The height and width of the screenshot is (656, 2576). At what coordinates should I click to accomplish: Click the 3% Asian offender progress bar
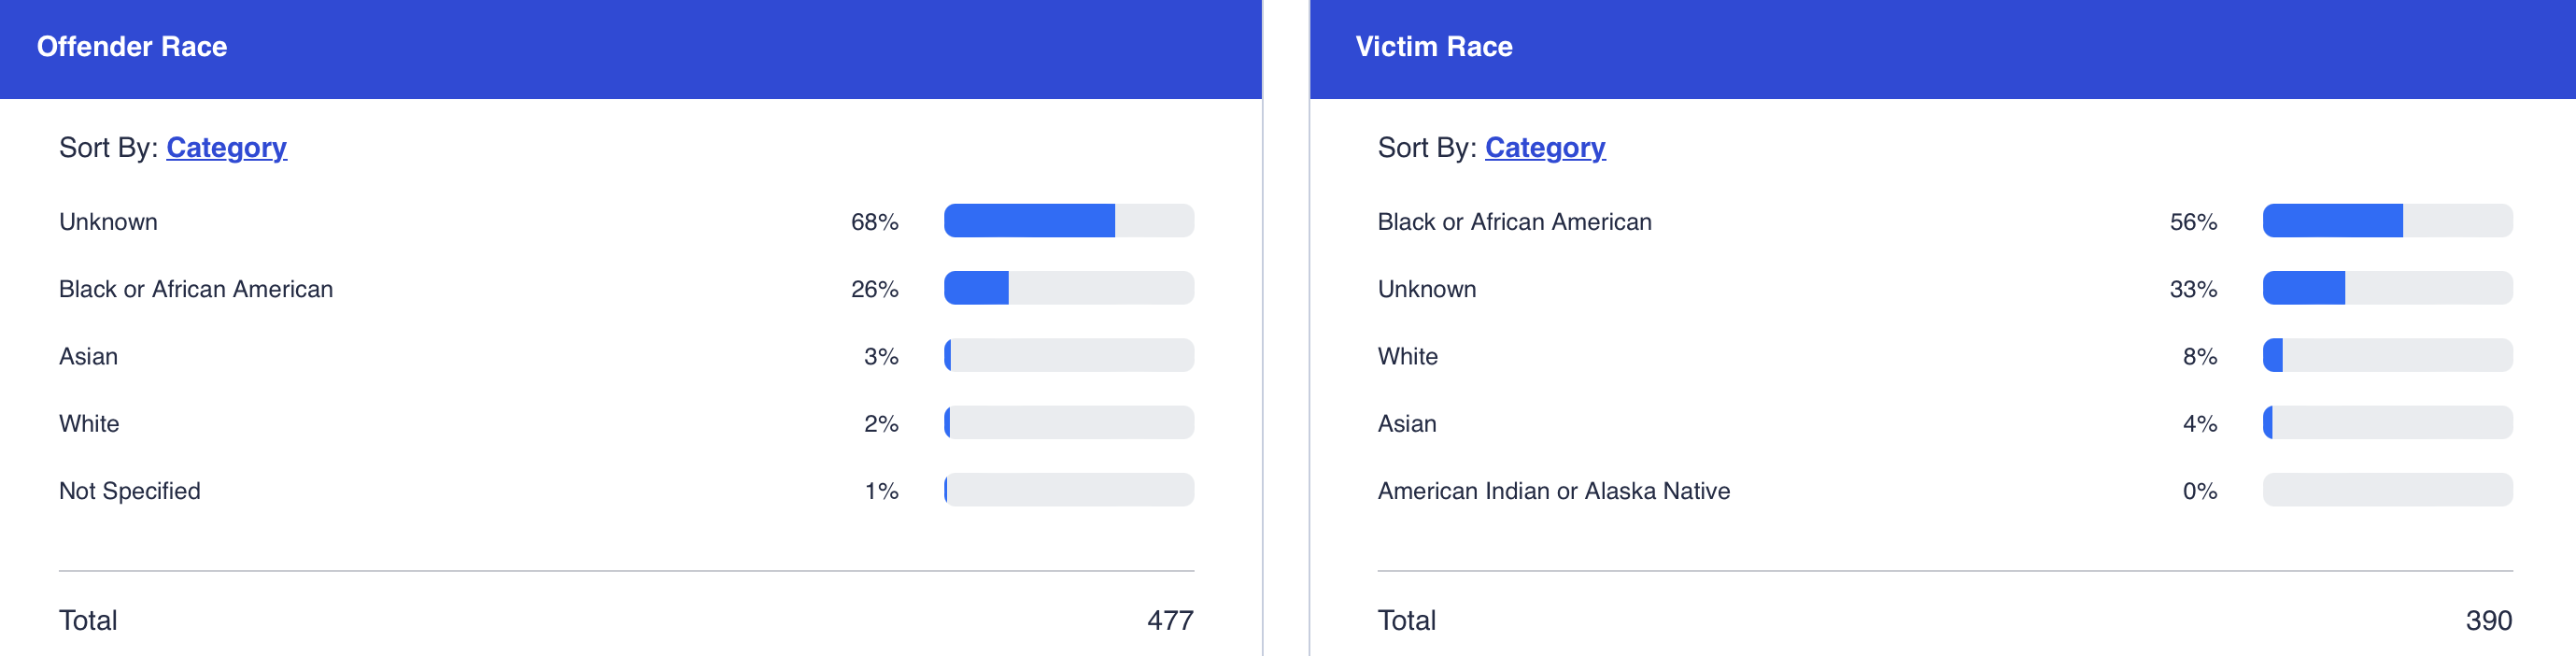click(1068, 355)
